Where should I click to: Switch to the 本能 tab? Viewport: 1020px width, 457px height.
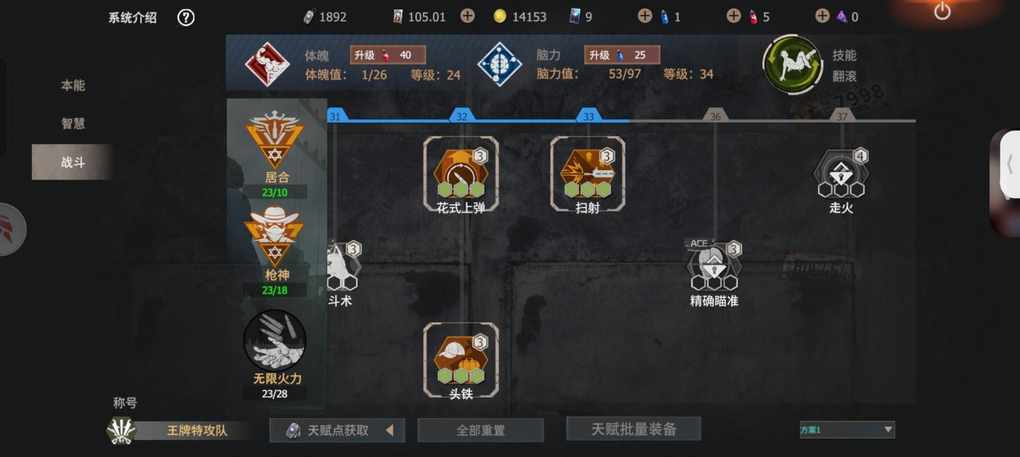pos(73,86)
